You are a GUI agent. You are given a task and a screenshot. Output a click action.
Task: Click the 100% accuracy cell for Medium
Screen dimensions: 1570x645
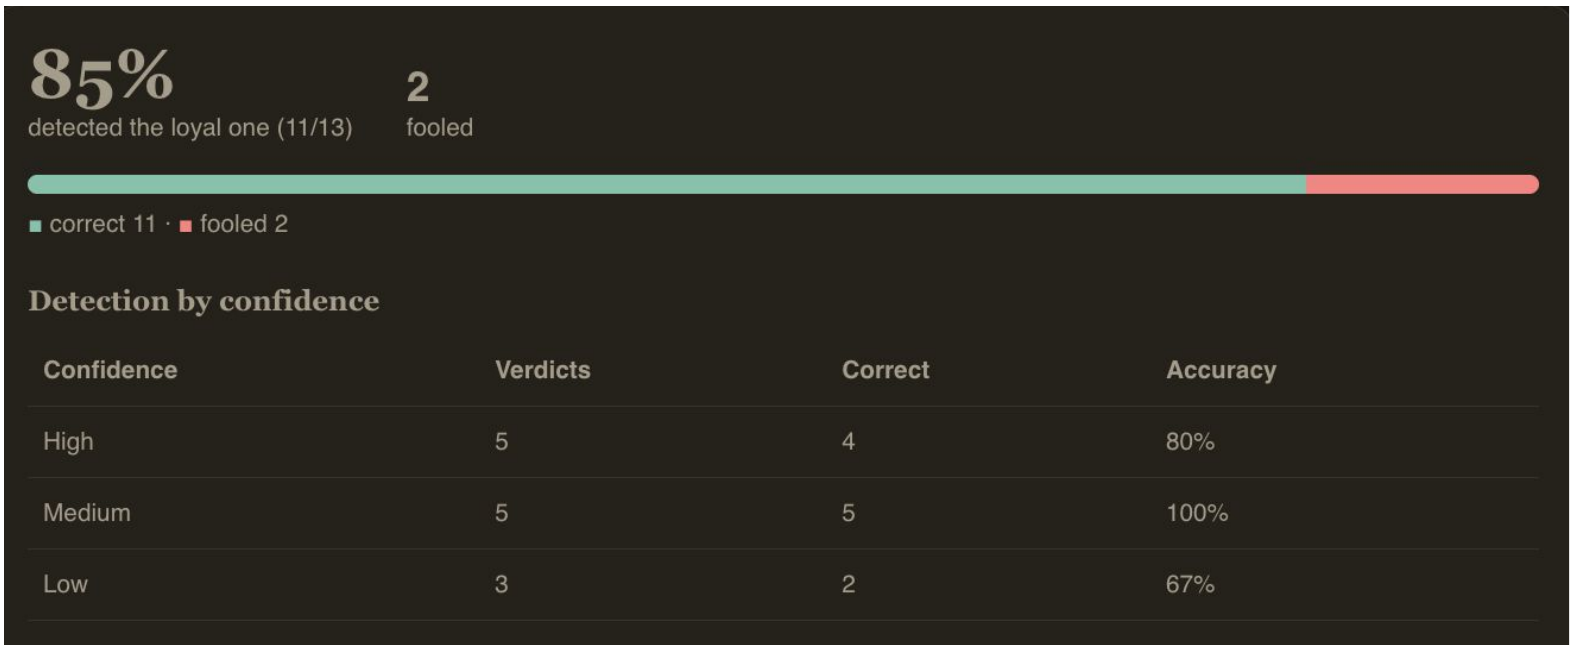coord(1197,513)
